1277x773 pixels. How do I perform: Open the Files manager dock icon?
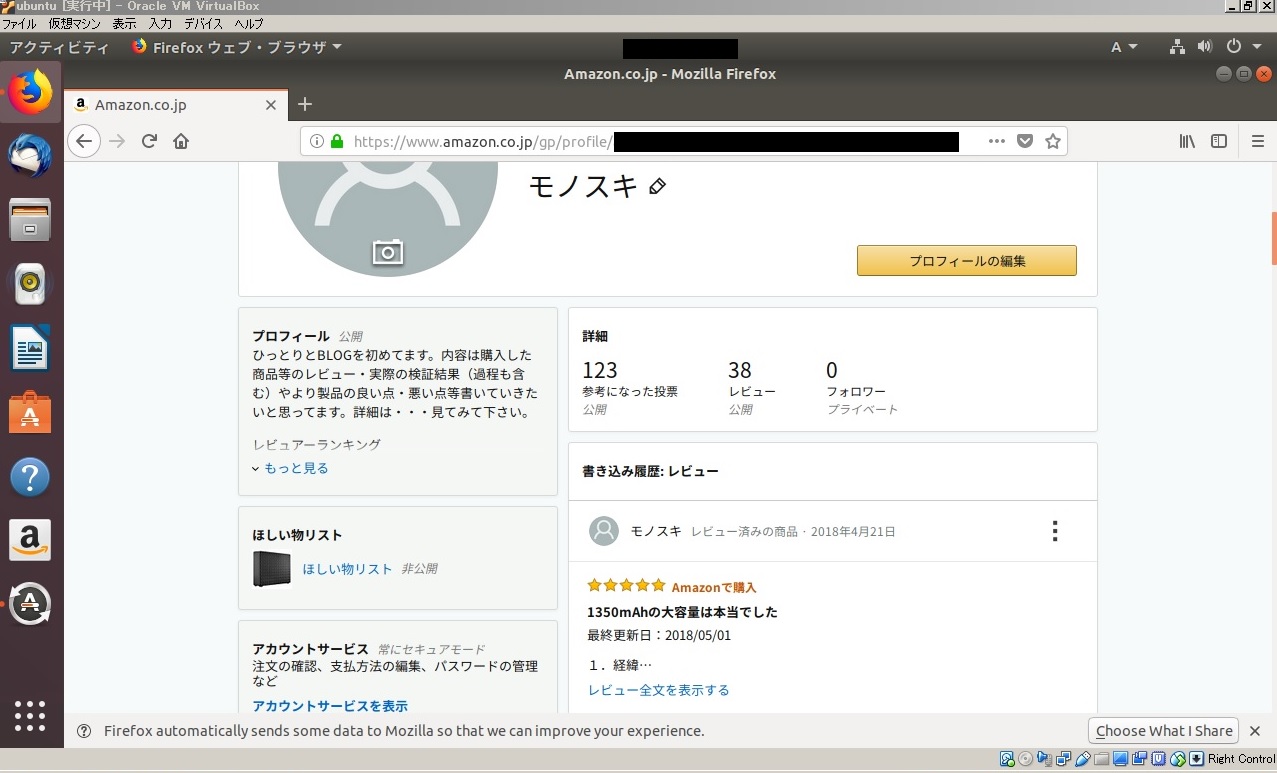coord(31,220)
